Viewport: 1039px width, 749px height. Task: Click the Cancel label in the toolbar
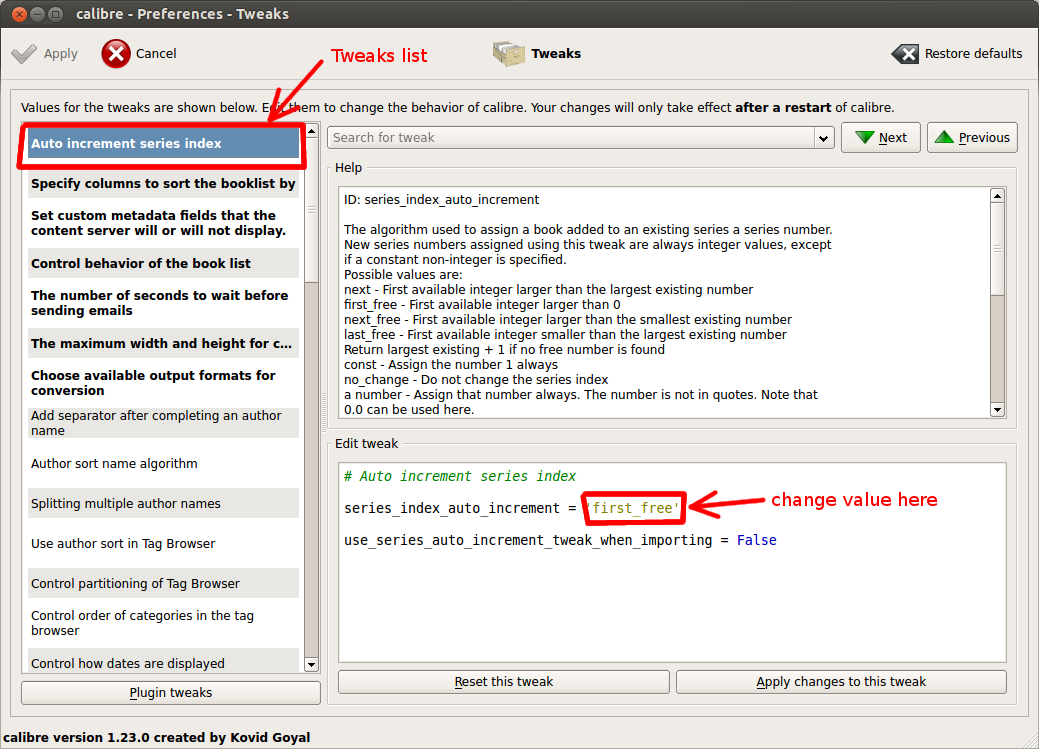(x=156, y=54)
